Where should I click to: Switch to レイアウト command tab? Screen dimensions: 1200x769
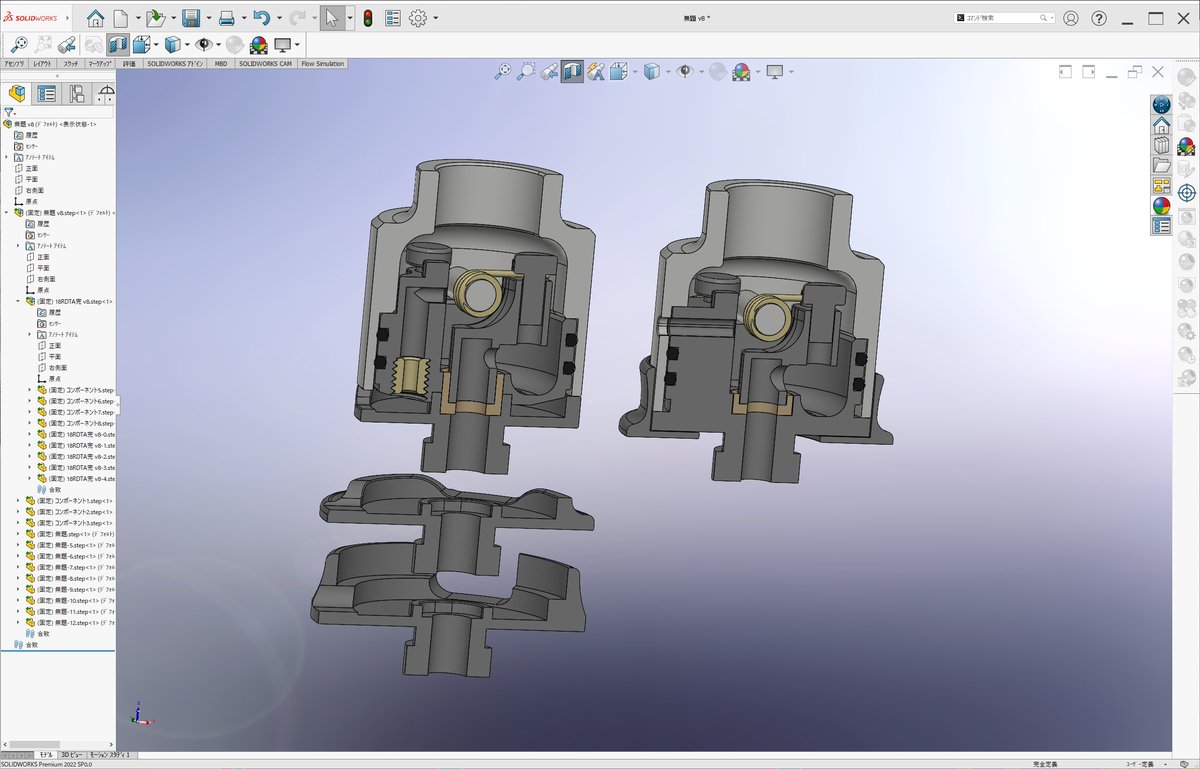(43, 63)
